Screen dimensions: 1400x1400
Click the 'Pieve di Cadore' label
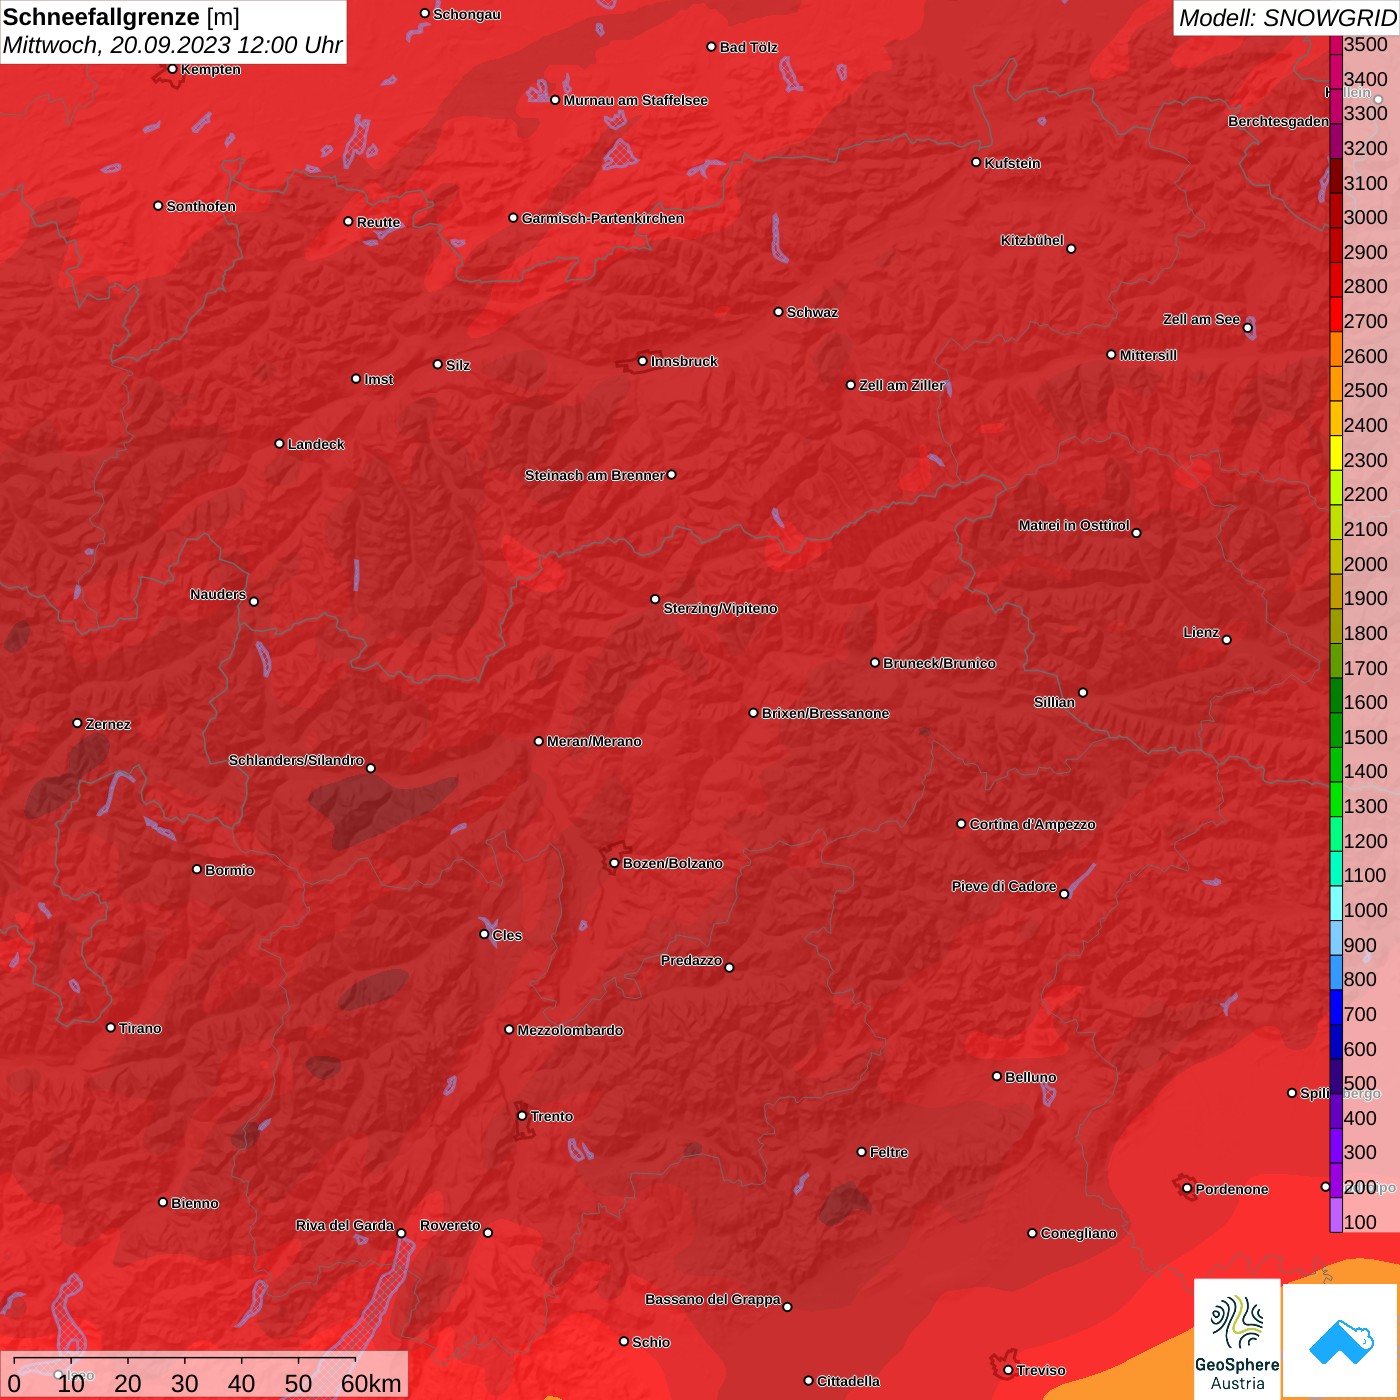[x=1004, y=886]
